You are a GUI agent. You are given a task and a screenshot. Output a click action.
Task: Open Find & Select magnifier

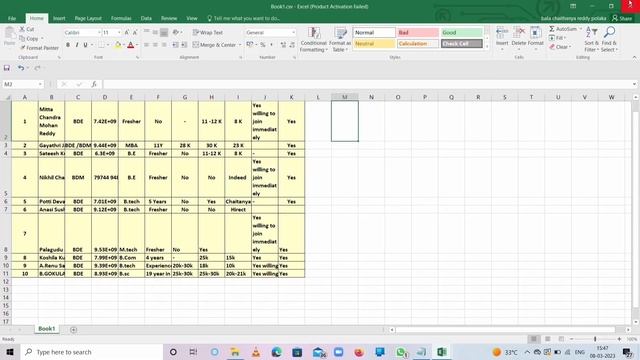pyautogui.click(x=609, y=39)
